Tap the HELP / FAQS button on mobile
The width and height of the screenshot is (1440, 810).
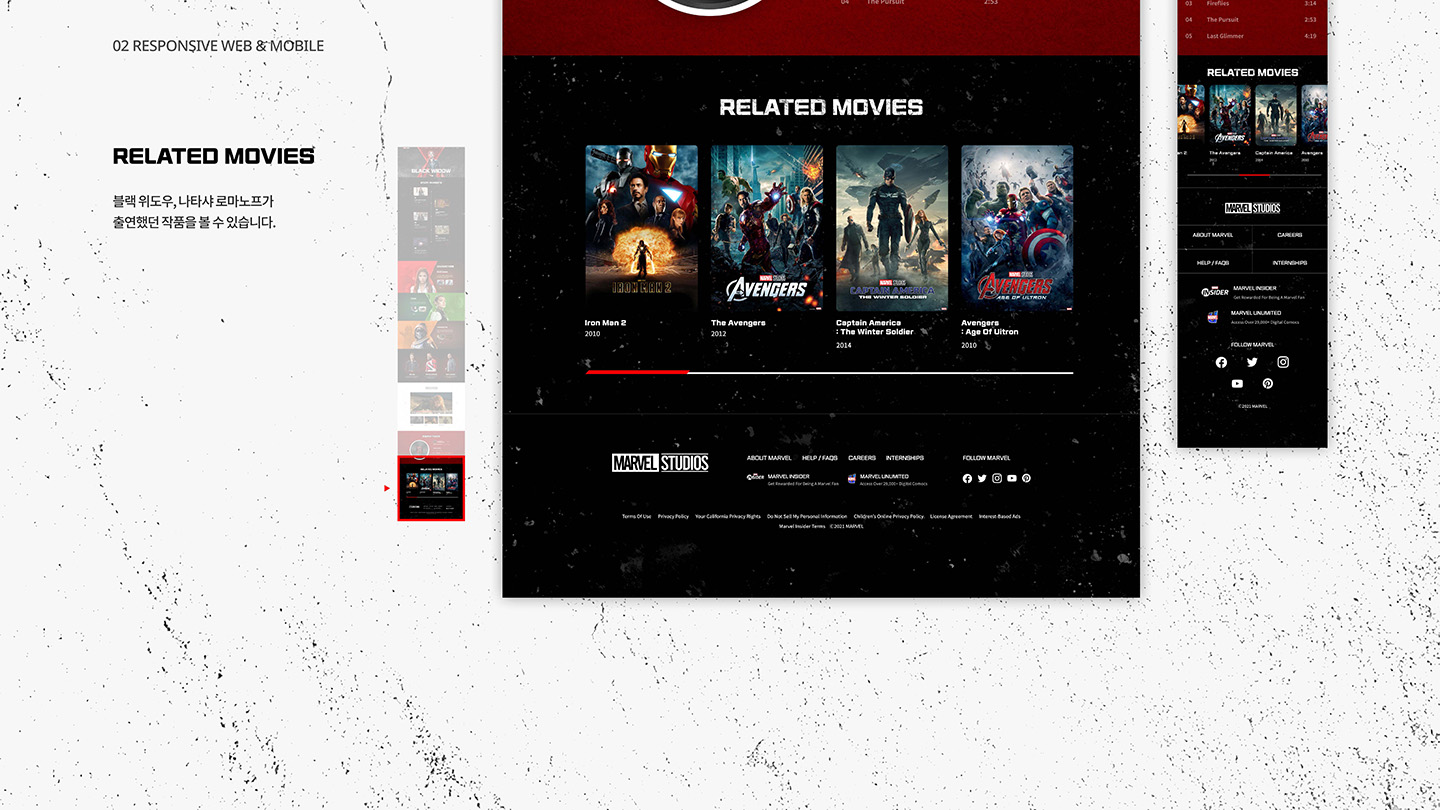tap(1213, 262)
